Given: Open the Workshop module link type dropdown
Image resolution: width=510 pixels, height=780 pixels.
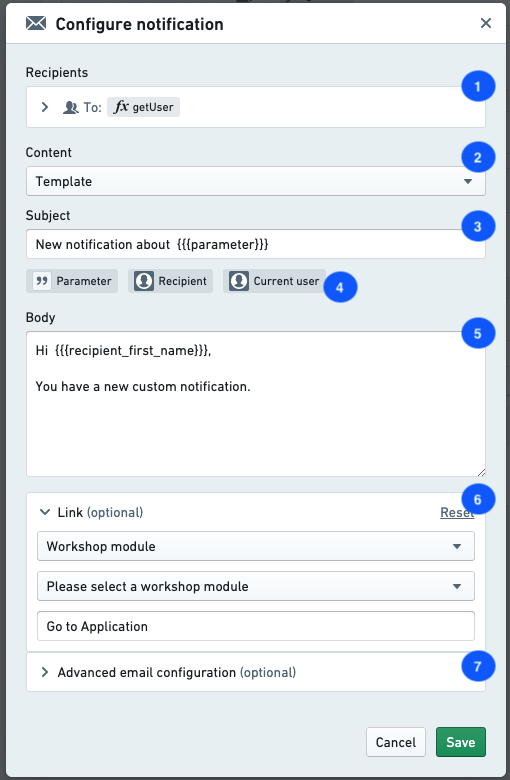Looking at the screenshot, I should [256, 546].
